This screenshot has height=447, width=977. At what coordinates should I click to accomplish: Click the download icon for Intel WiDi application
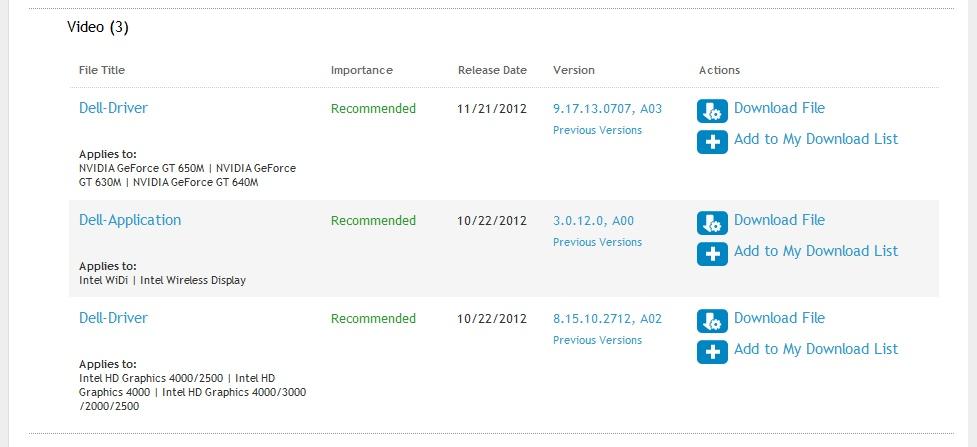(712, 223)
